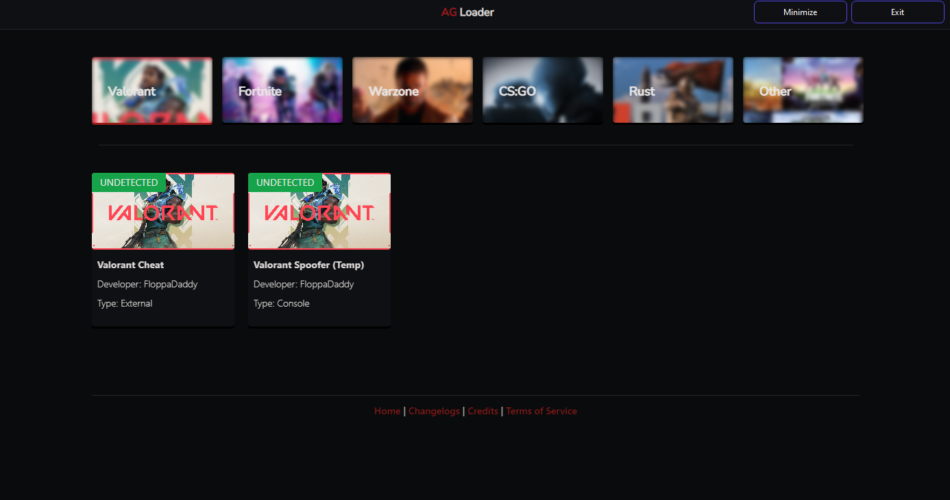Open the Rust game category
Viewport: 950px width, 500px height.
[673, 90]
